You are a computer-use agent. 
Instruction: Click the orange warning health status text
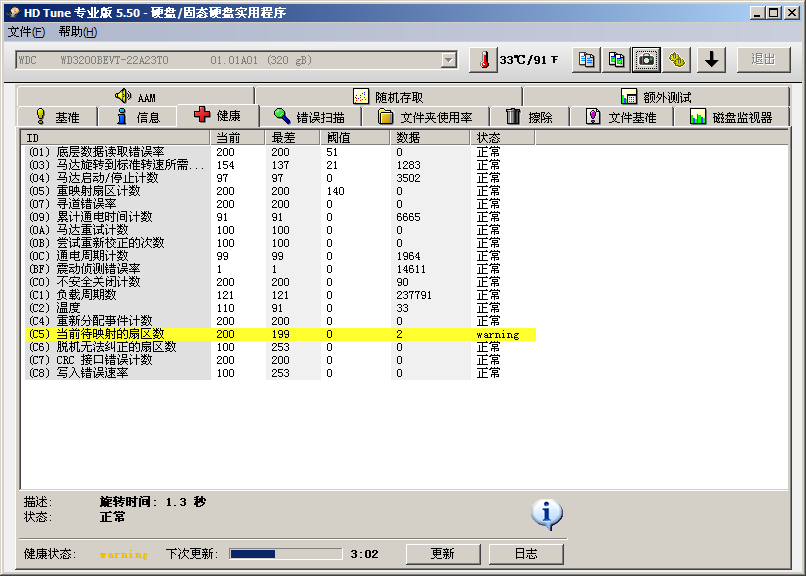click(123, 554)
